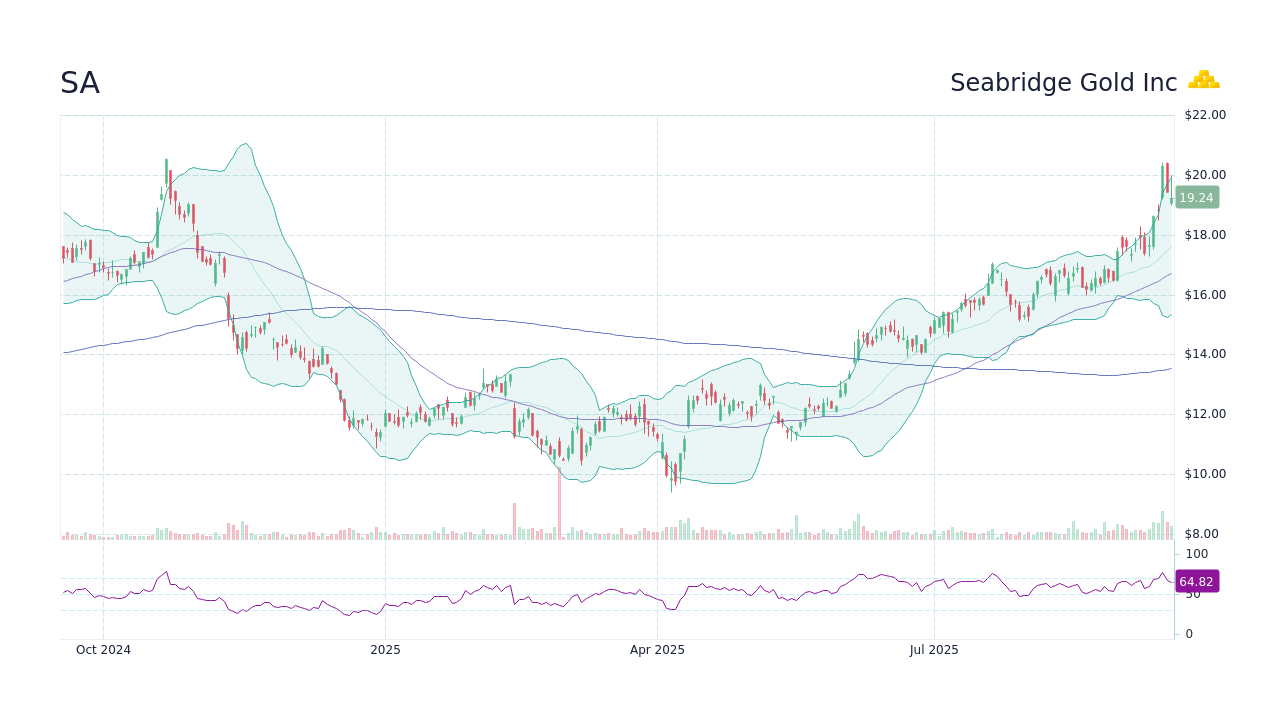Click the $12.00 price axis label
The image size is (1280, 720).
[x=1205, y=414]
